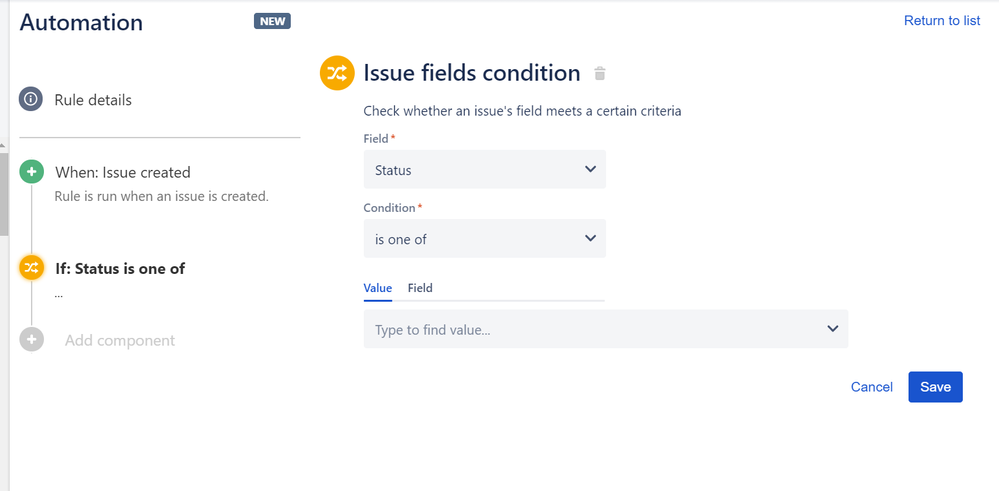Open the Field dropdown showing Status
Image resolution: width=999 pixels, height=491 pixels.
[484, 169]
